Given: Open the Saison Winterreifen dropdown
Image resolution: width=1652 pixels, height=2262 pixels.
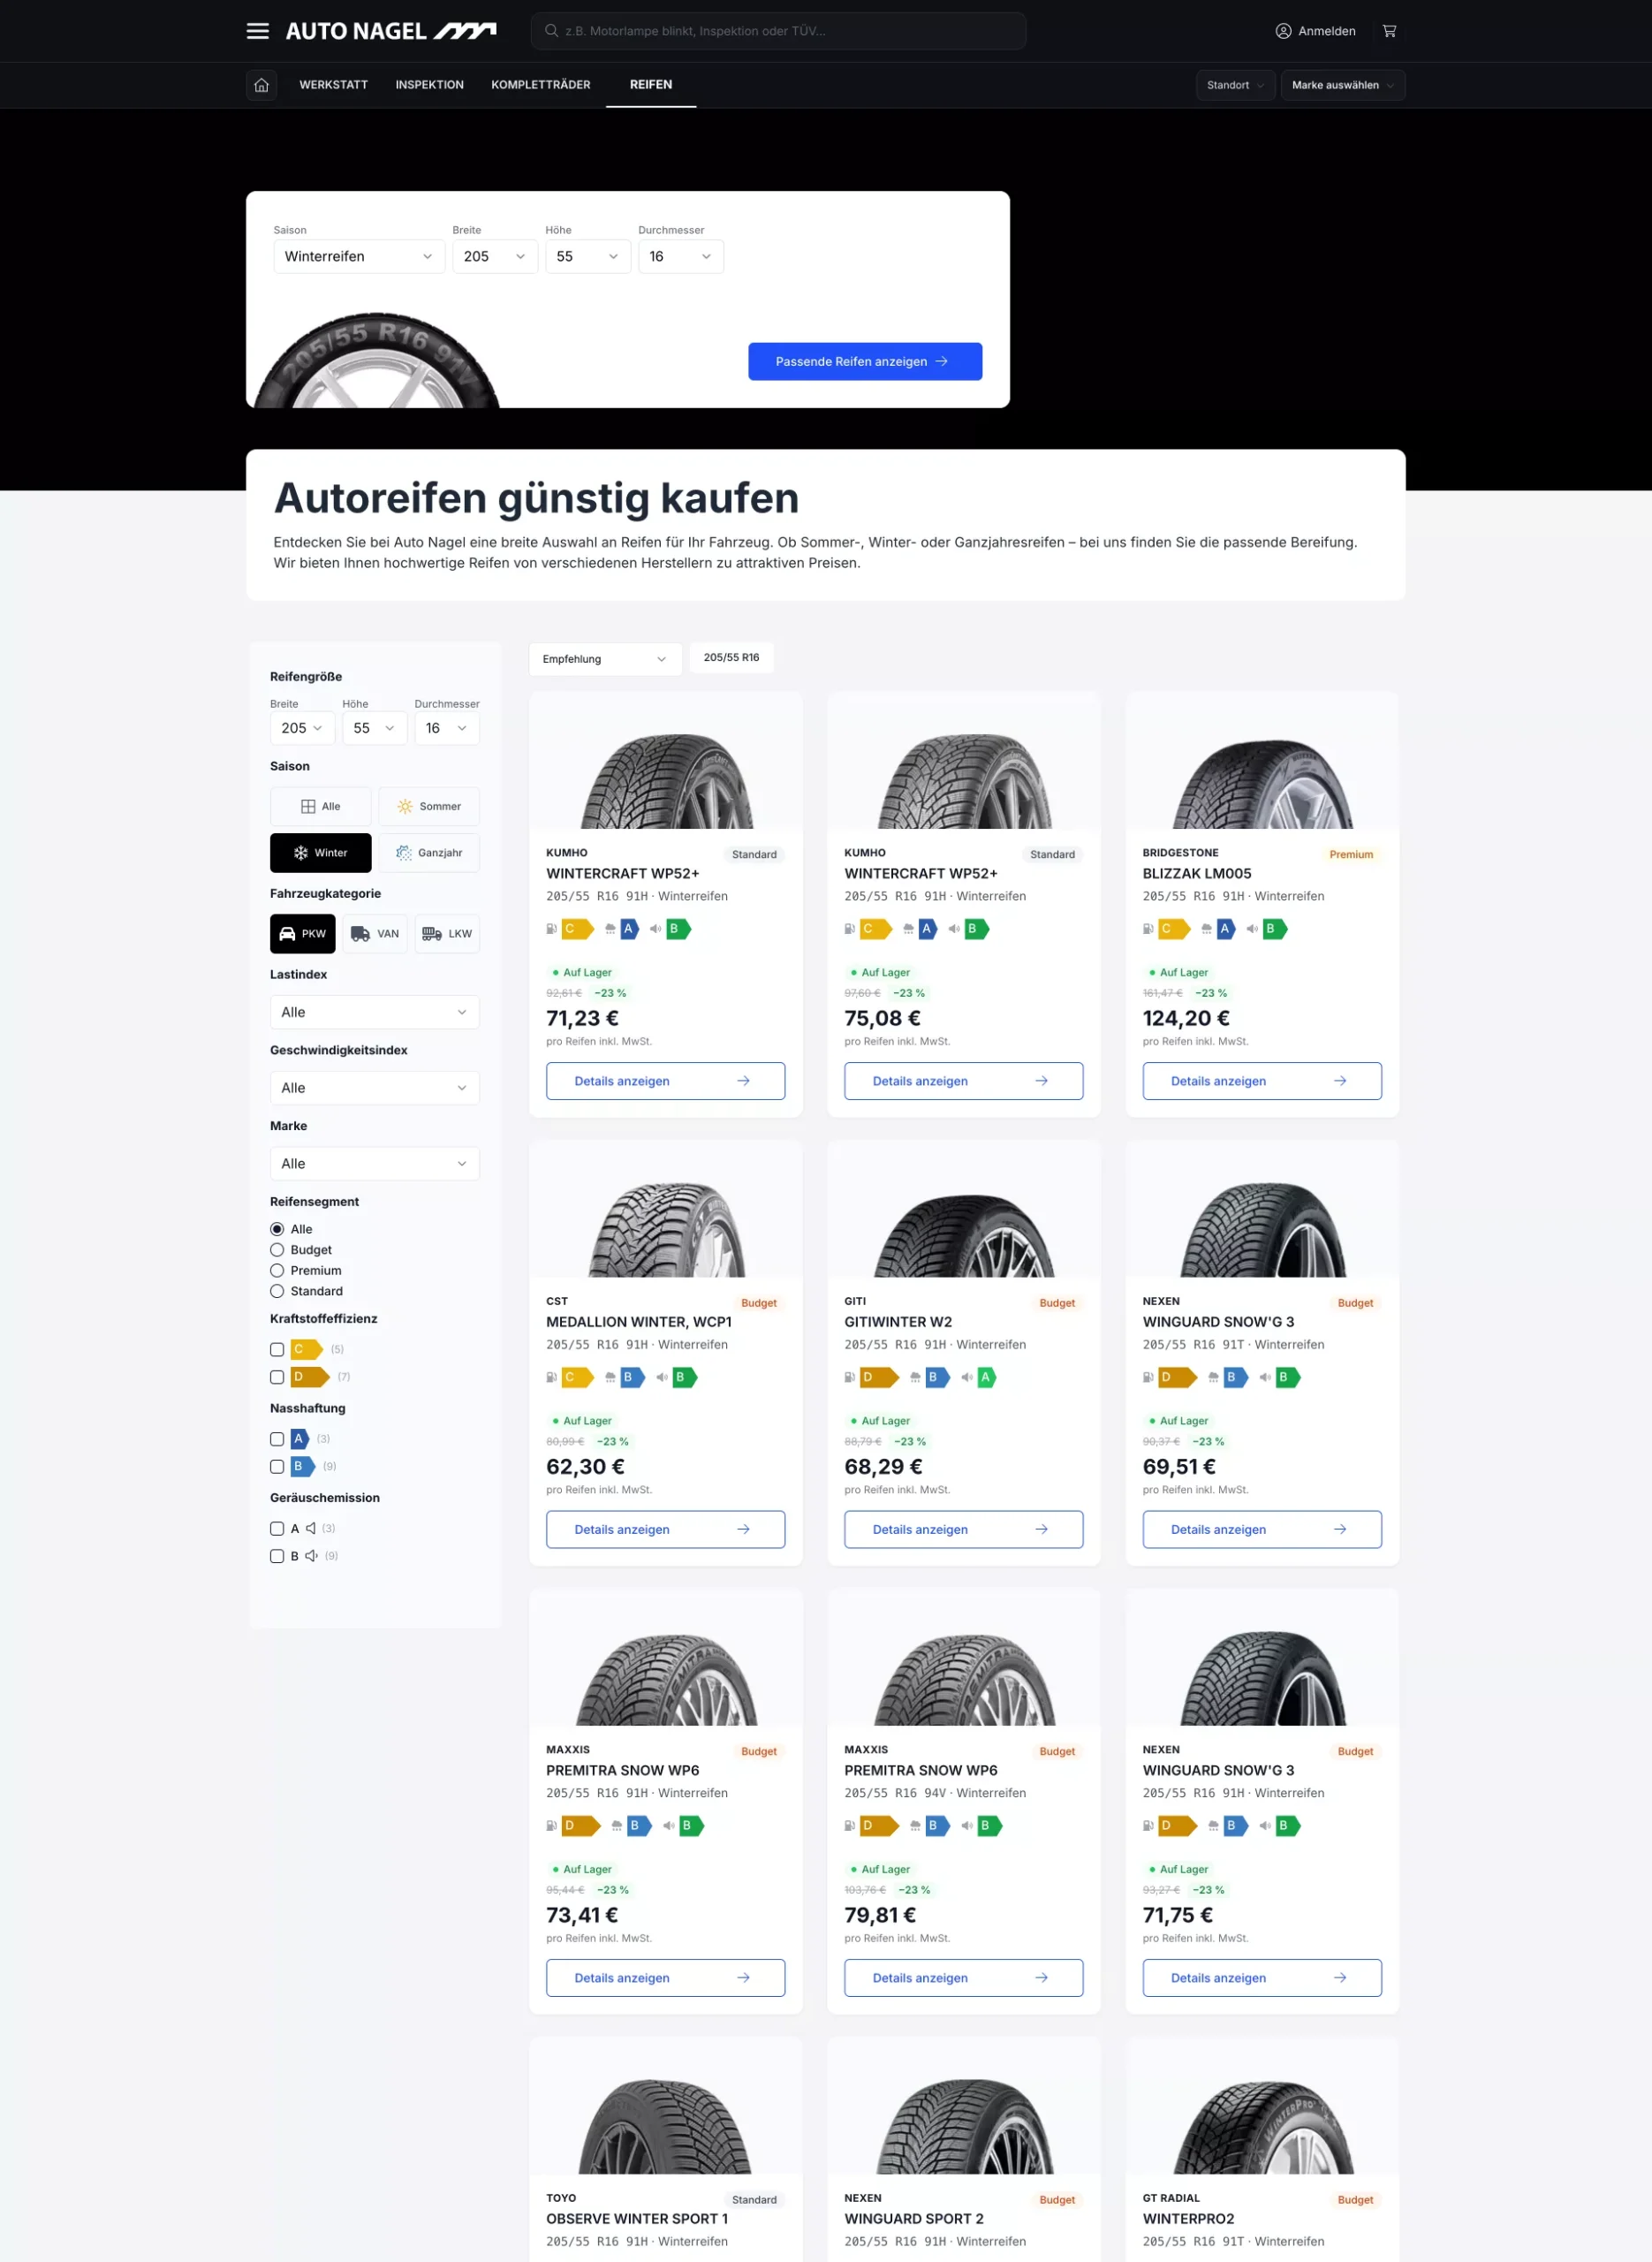Looking at the screenshot, I should pyautogui.click(x=359, y=256).
